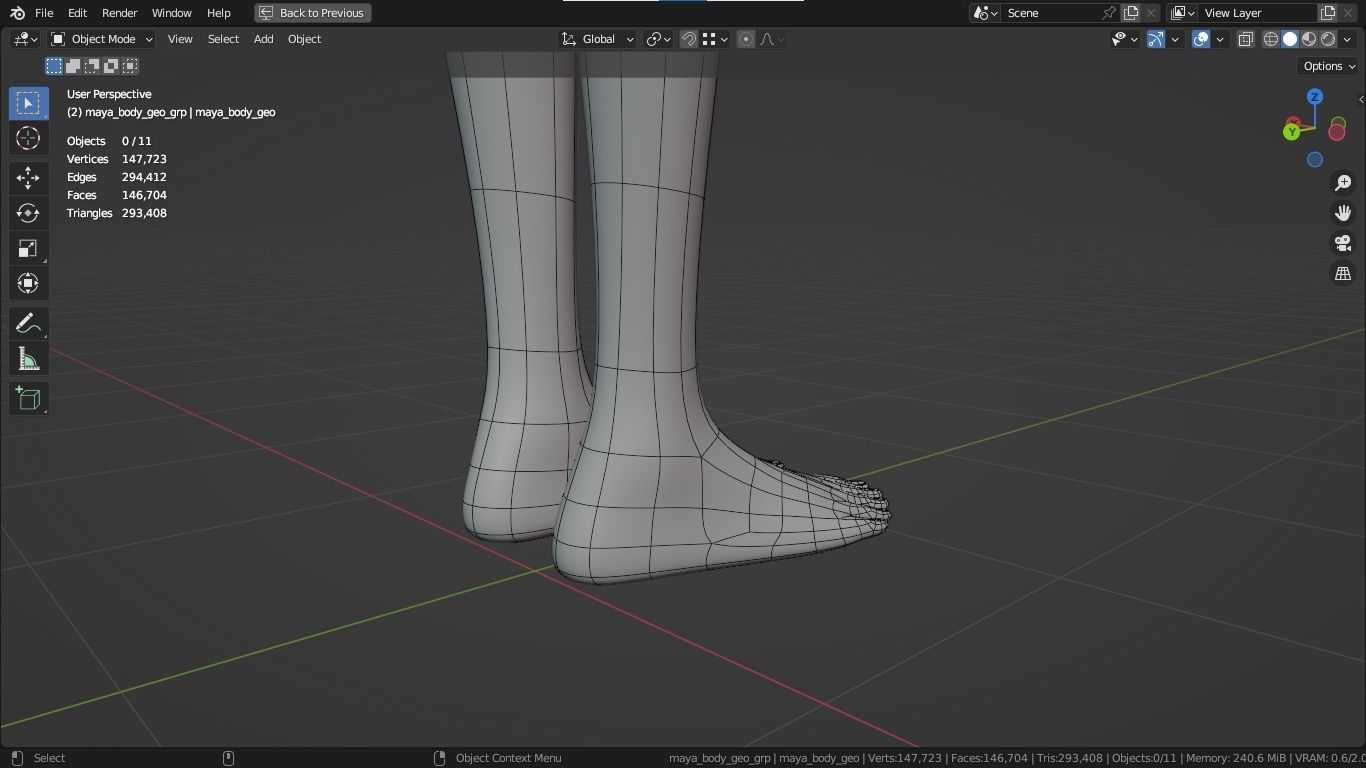1366x768 pixels.
Task: Open the editor type dropdown
Action: pos(25,39)
